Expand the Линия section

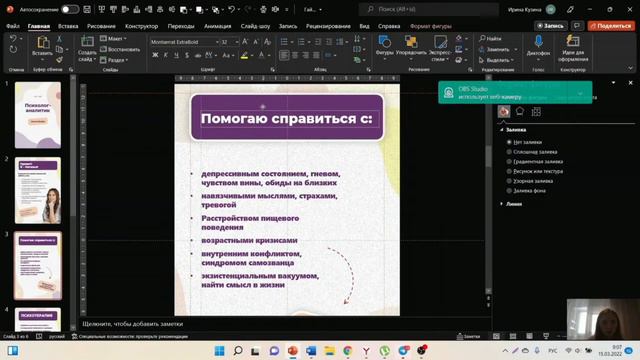[502, 204]
